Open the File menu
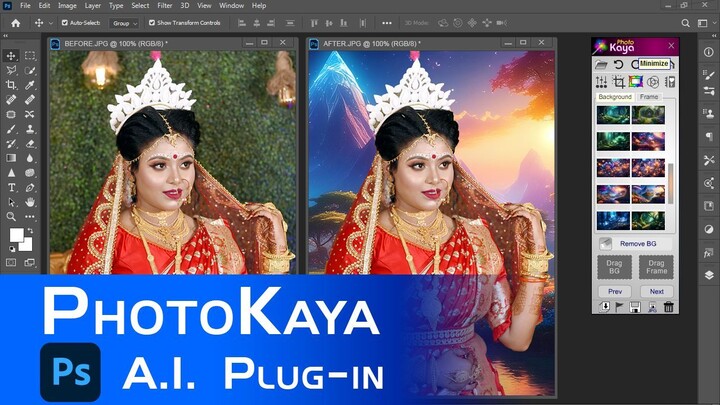 25,6
